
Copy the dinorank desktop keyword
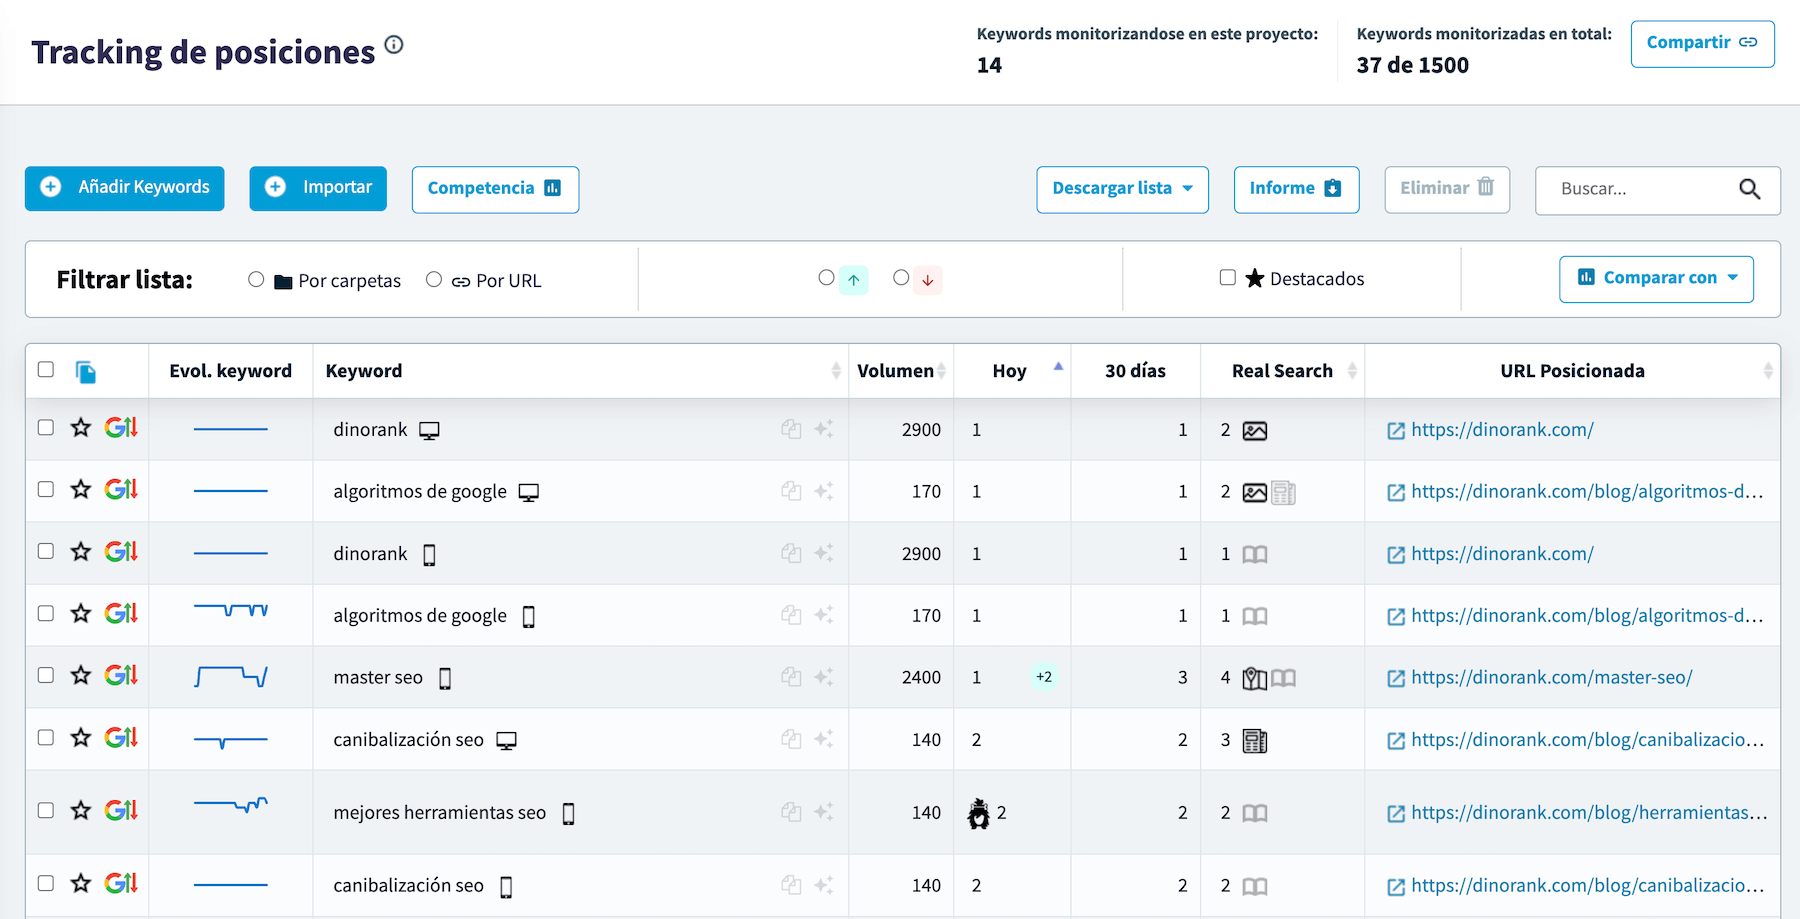(791, 429)
